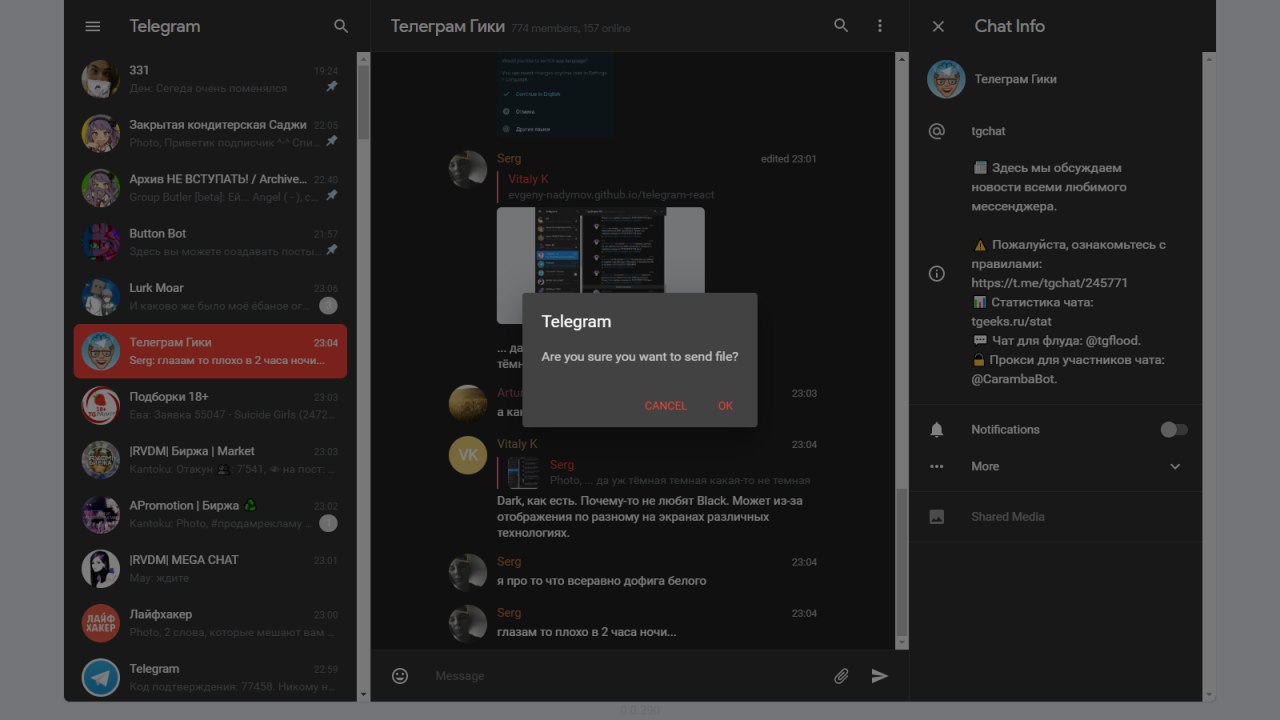Open the Button Bot chat
Viewport: 1280px width, 720px height.
[x=210, y=242]
